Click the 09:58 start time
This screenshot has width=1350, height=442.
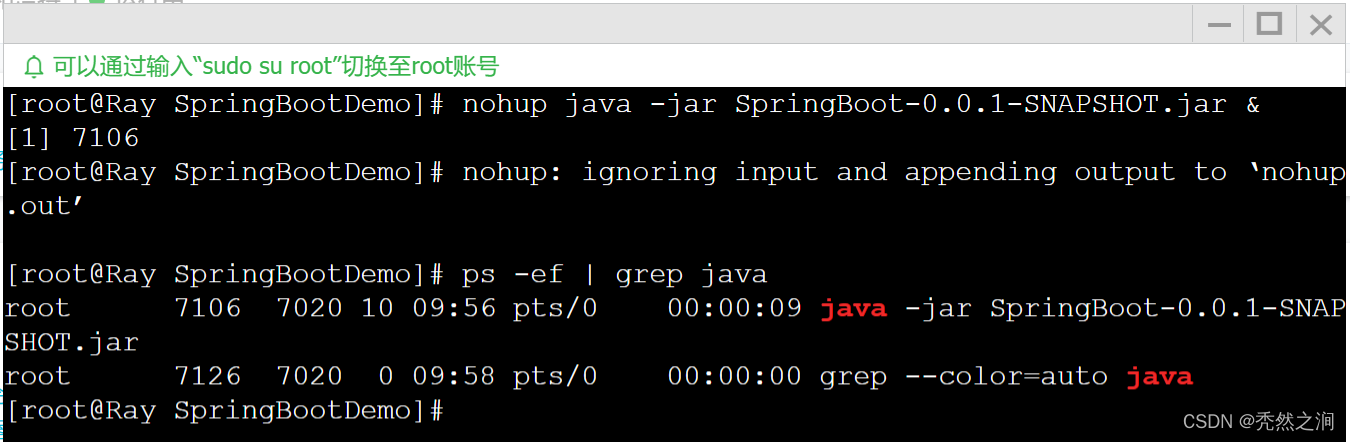[454, 376]
